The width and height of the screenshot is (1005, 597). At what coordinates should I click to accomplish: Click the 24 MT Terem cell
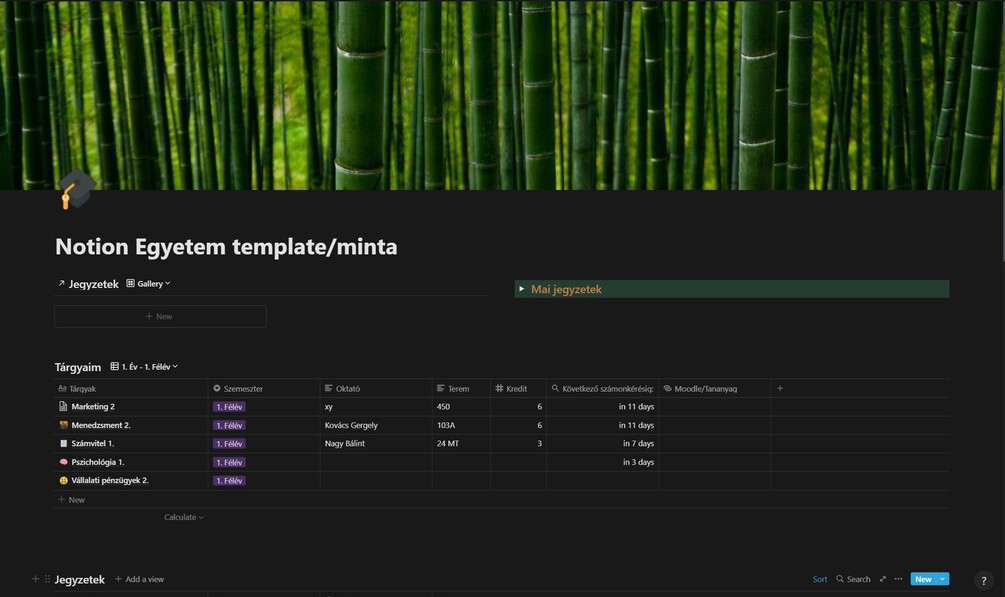point(461,443)
